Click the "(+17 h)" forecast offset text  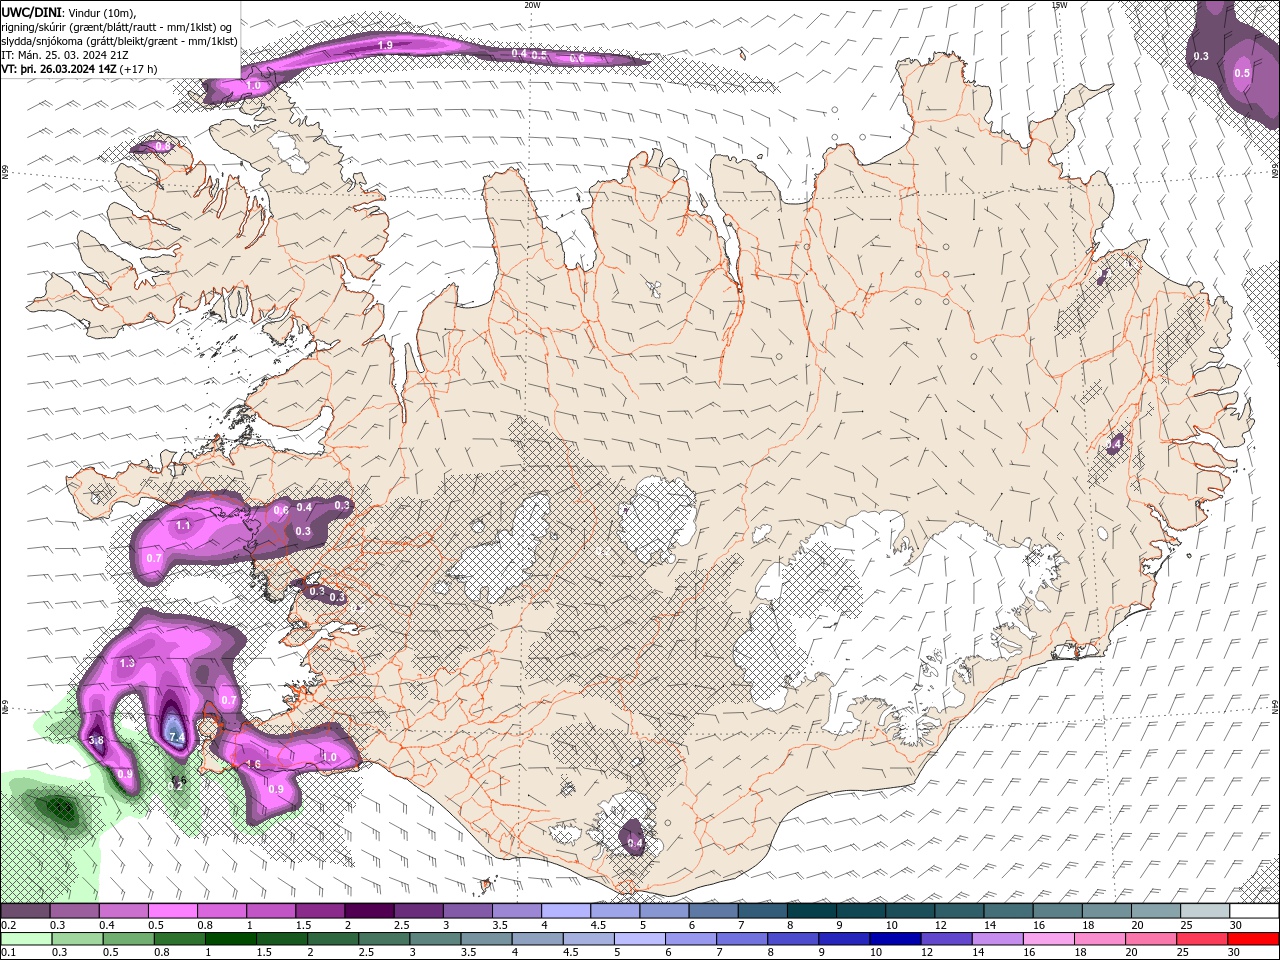click(x=138, y=69)
